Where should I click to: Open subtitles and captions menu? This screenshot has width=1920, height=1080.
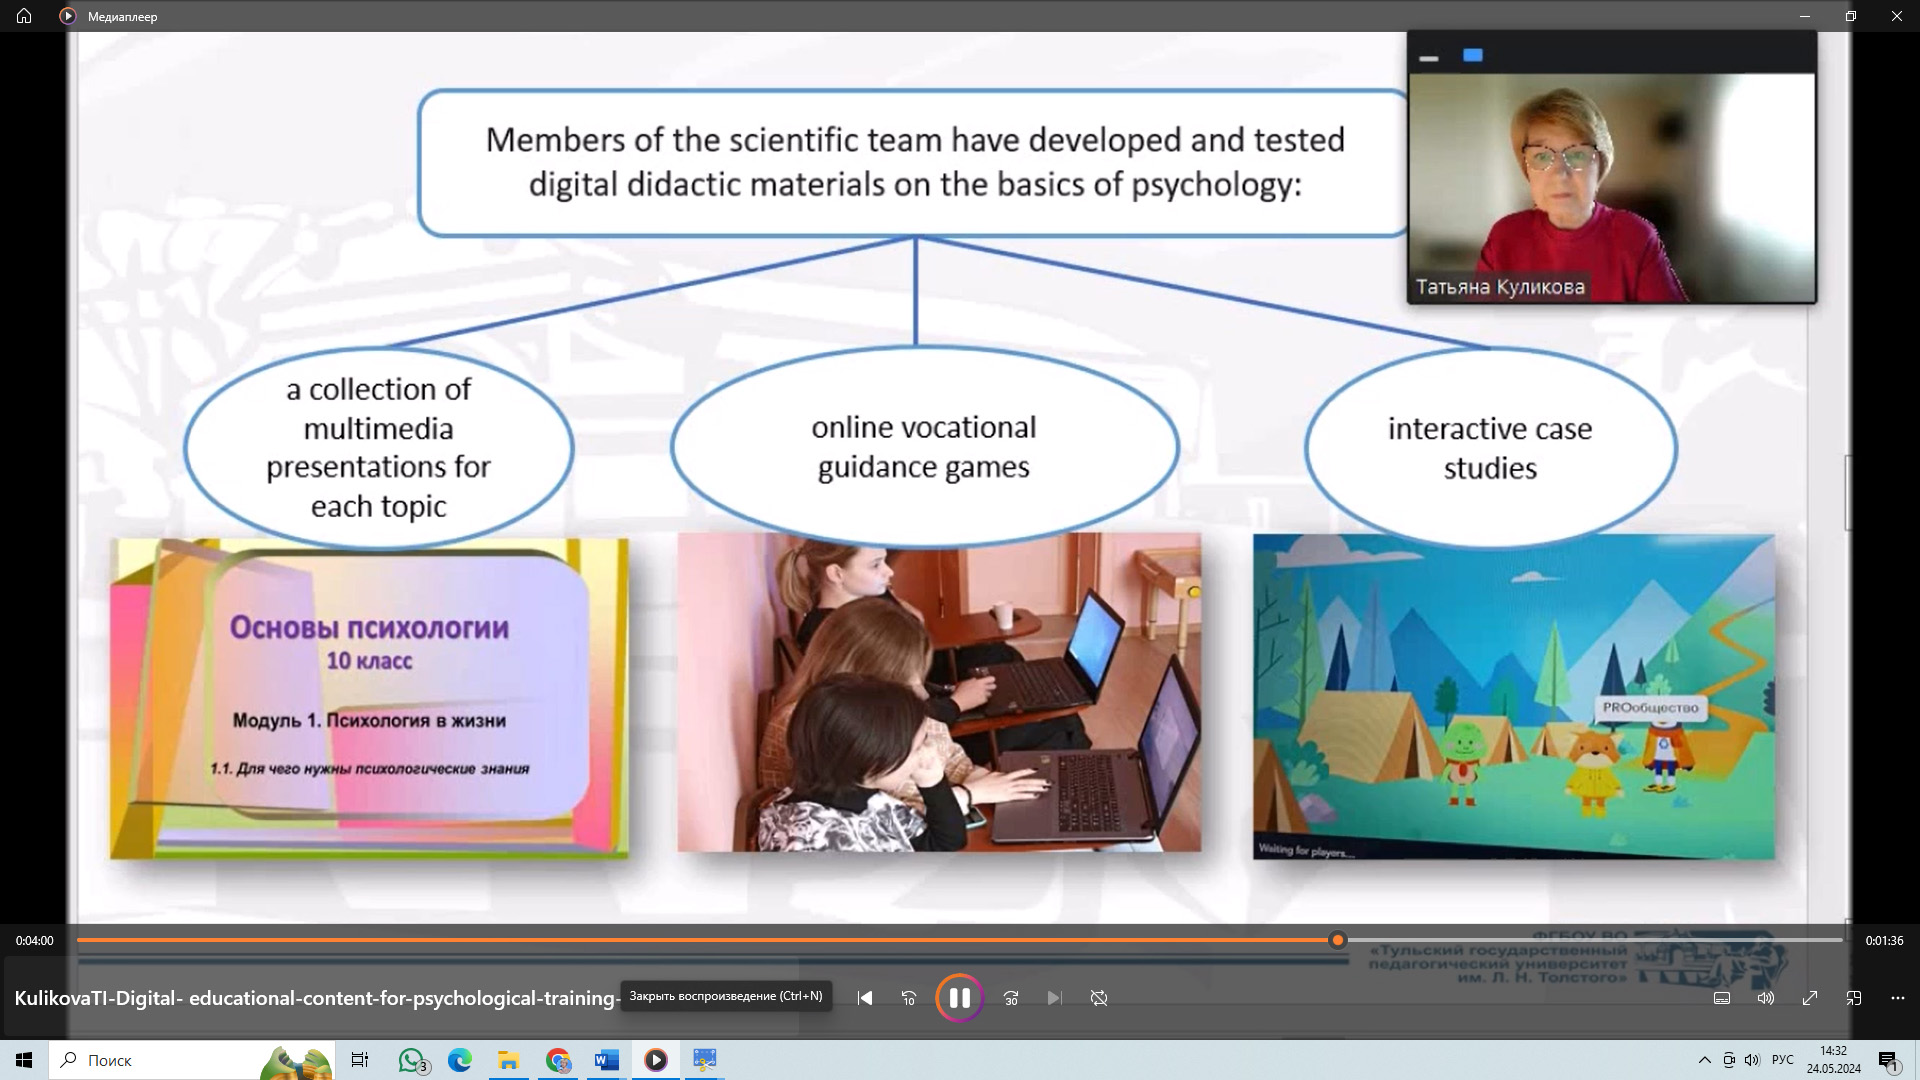click(x=1722, y=998)
